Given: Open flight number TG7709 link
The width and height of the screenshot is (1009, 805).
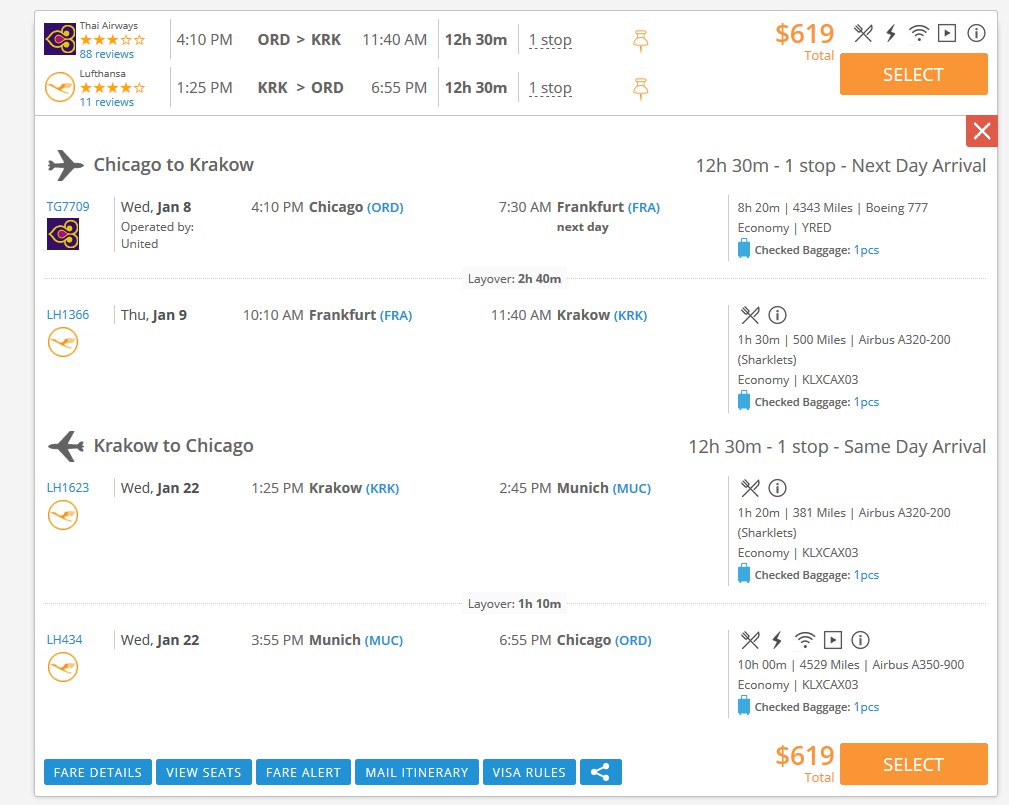Looking at the screenshot, I should tap(68, 207).
